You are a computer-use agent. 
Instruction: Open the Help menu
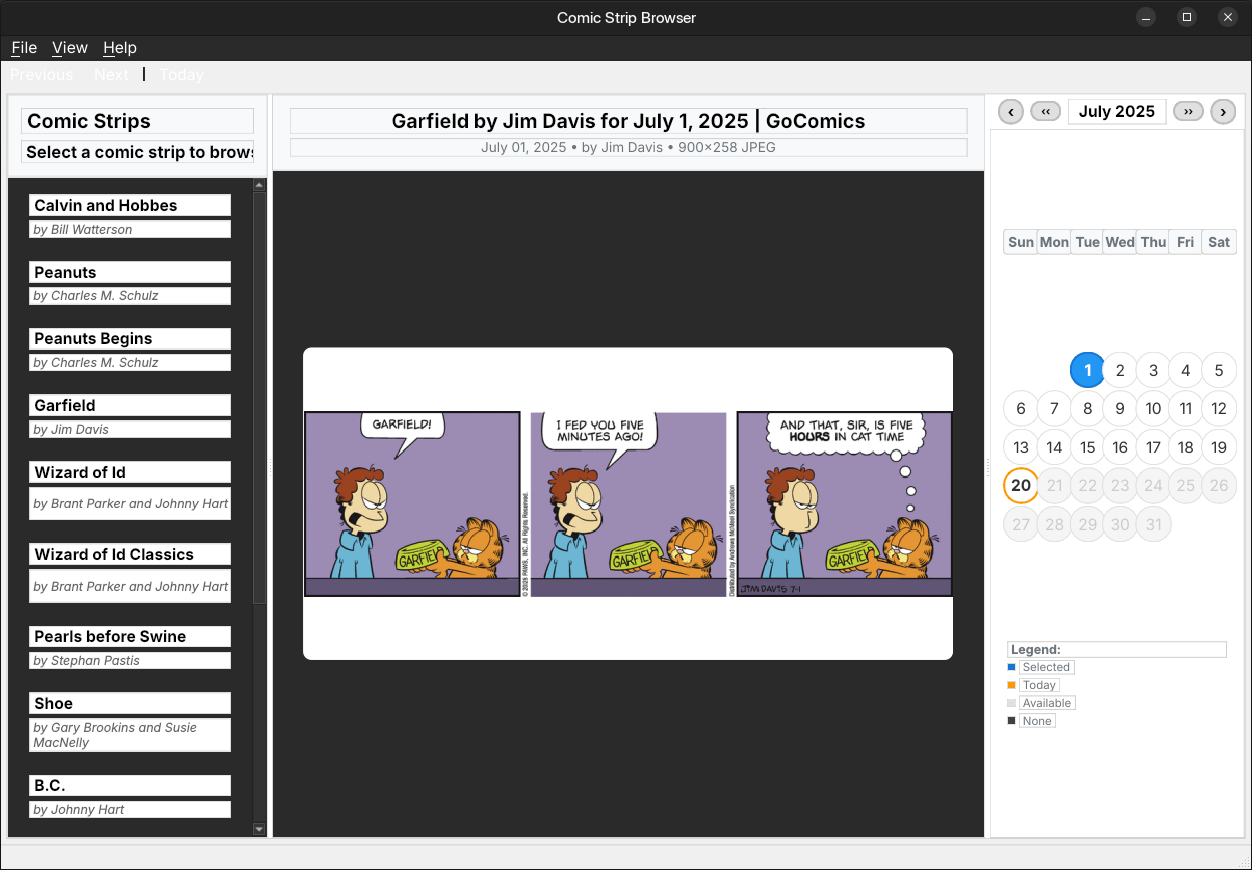tap(120, 48)
